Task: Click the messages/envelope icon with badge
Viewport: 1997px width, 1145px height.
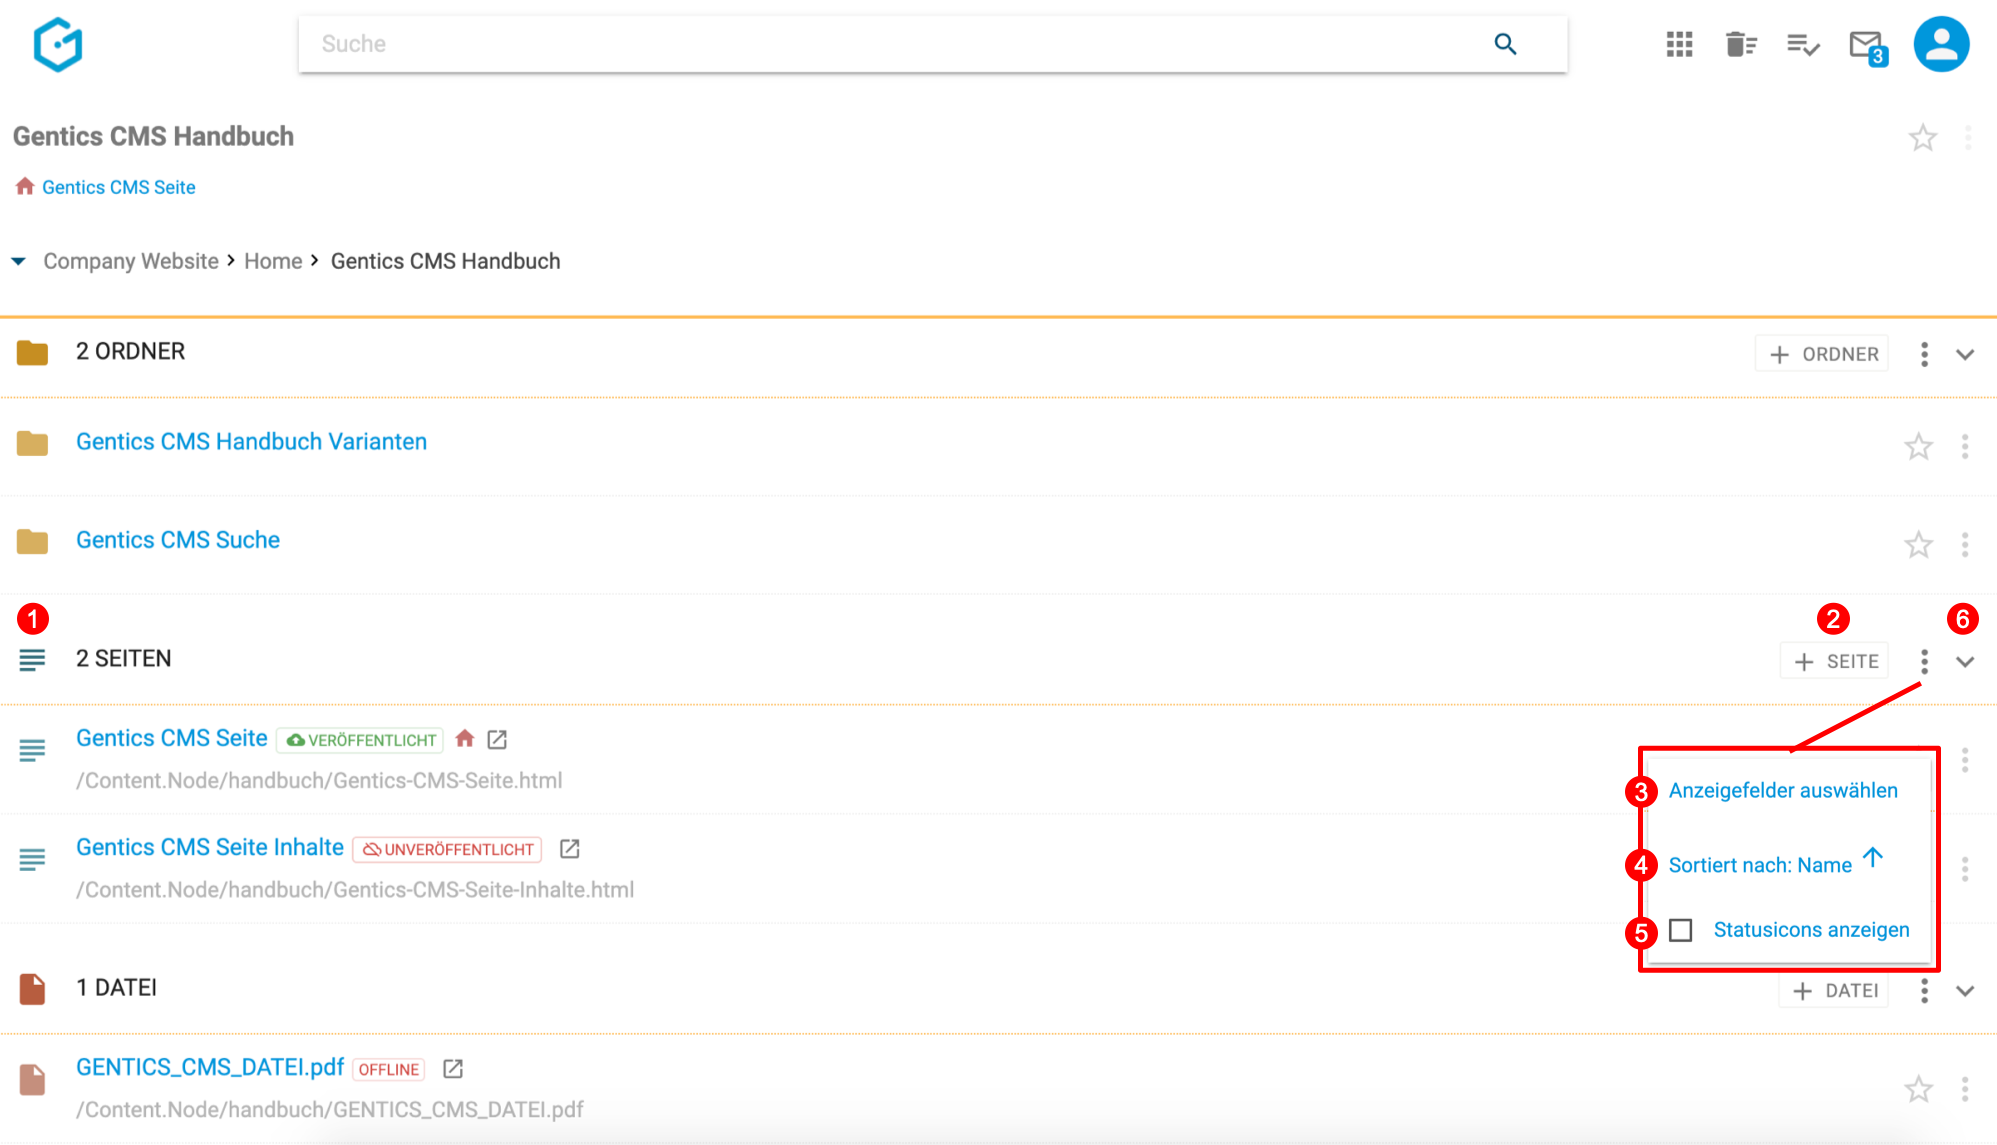Action: (1868, 44)
